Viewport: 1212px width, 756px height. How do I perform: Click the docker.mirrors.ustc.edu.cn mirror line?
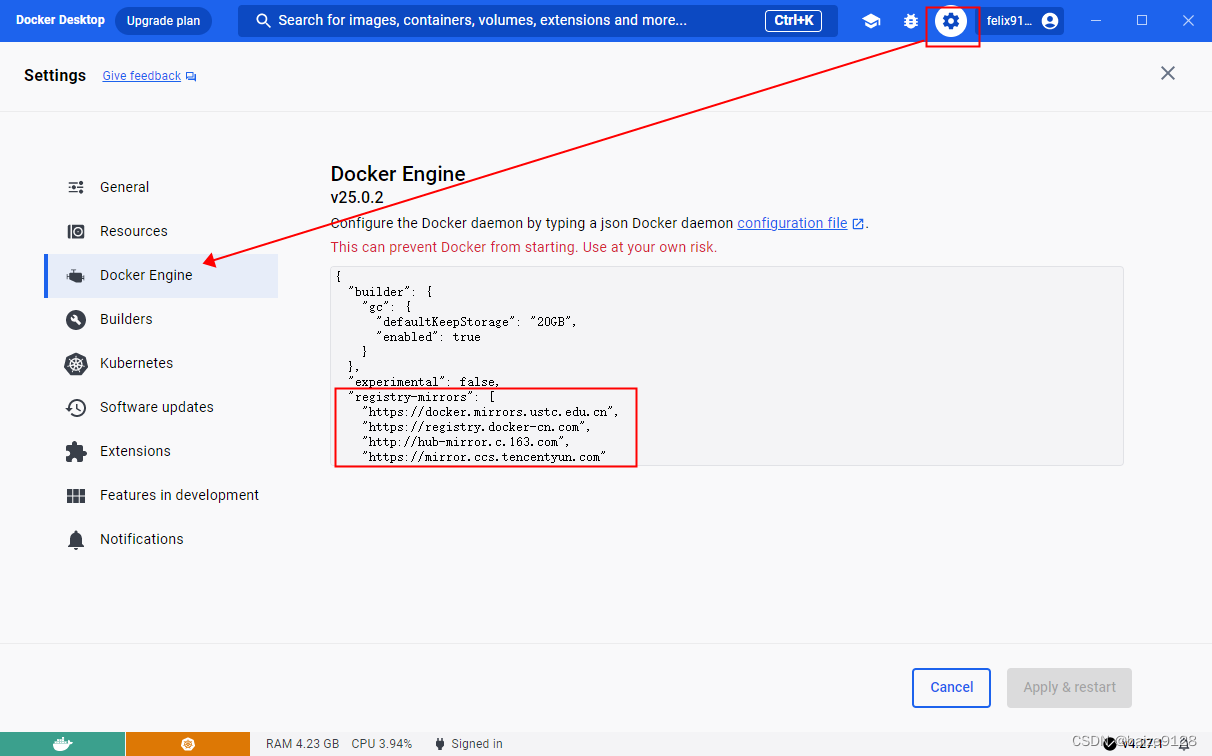490,412
